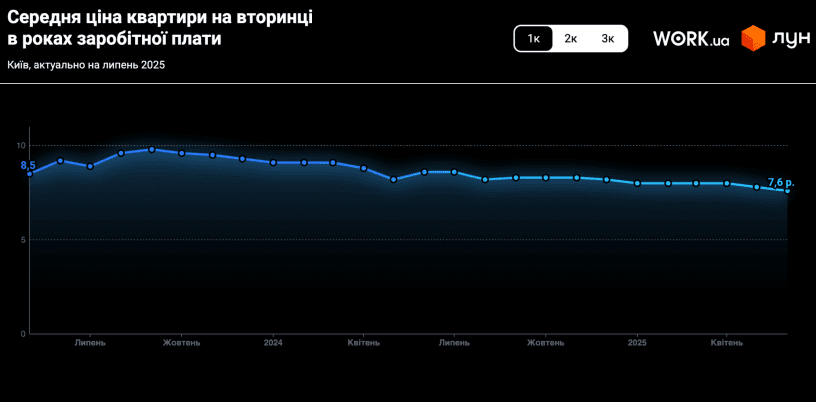Click the orange ЛУН cube icon
Image resolution: width=816 pixels, height=402 pixels.
coord(752,38)
